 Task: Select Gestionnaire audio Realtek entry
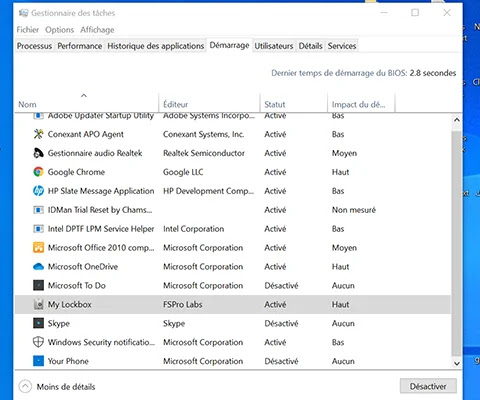95,153
